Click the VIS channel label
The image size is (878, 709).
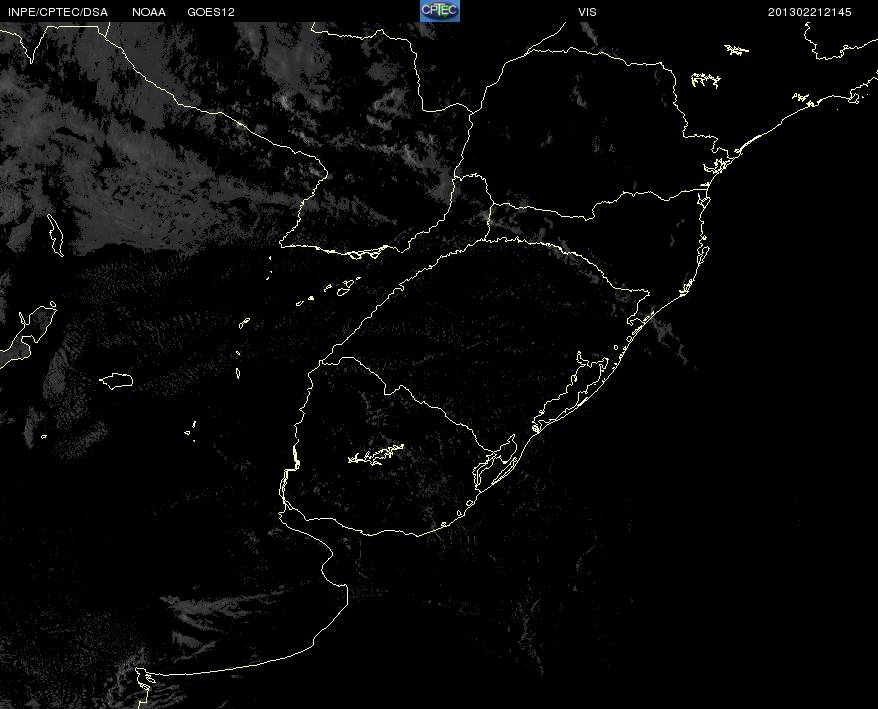pyautogui.click(x=587, y=12)
